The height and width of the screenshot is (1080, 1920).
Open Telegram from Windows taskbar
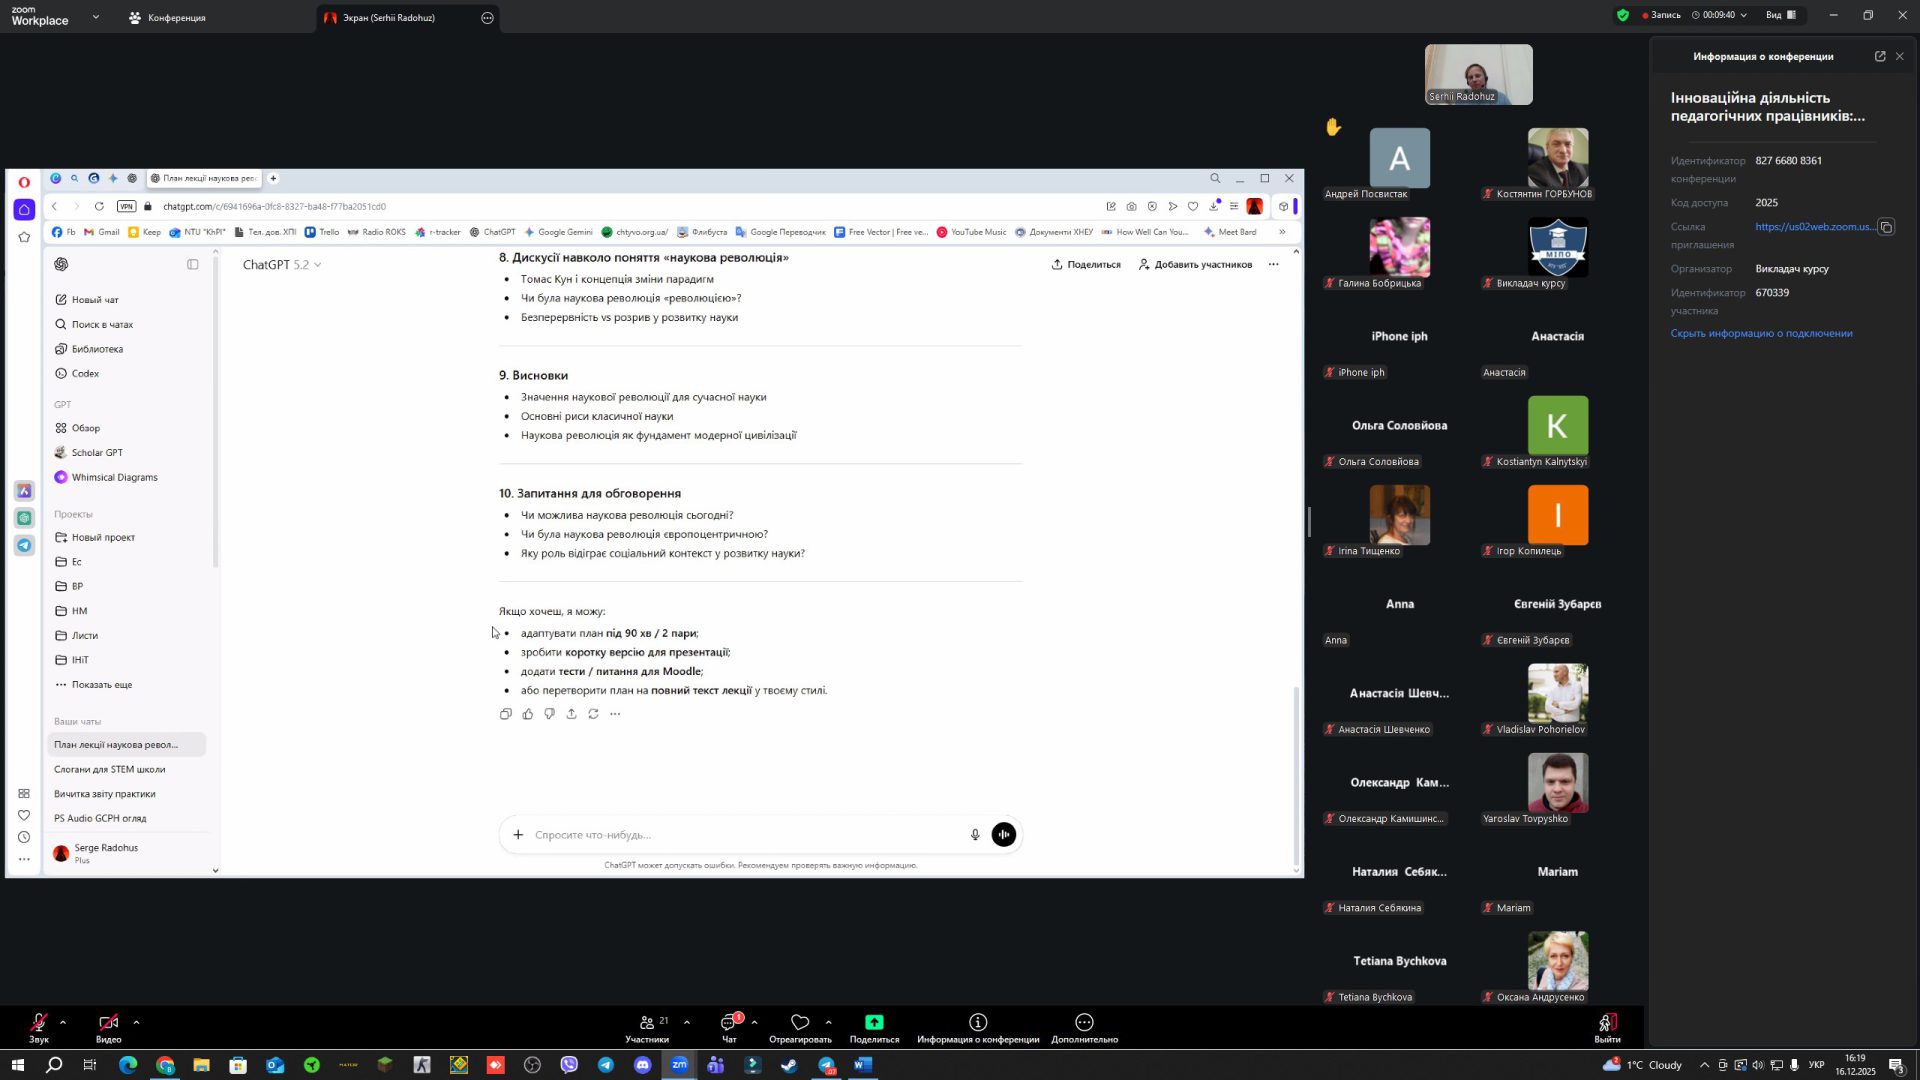606,1065
